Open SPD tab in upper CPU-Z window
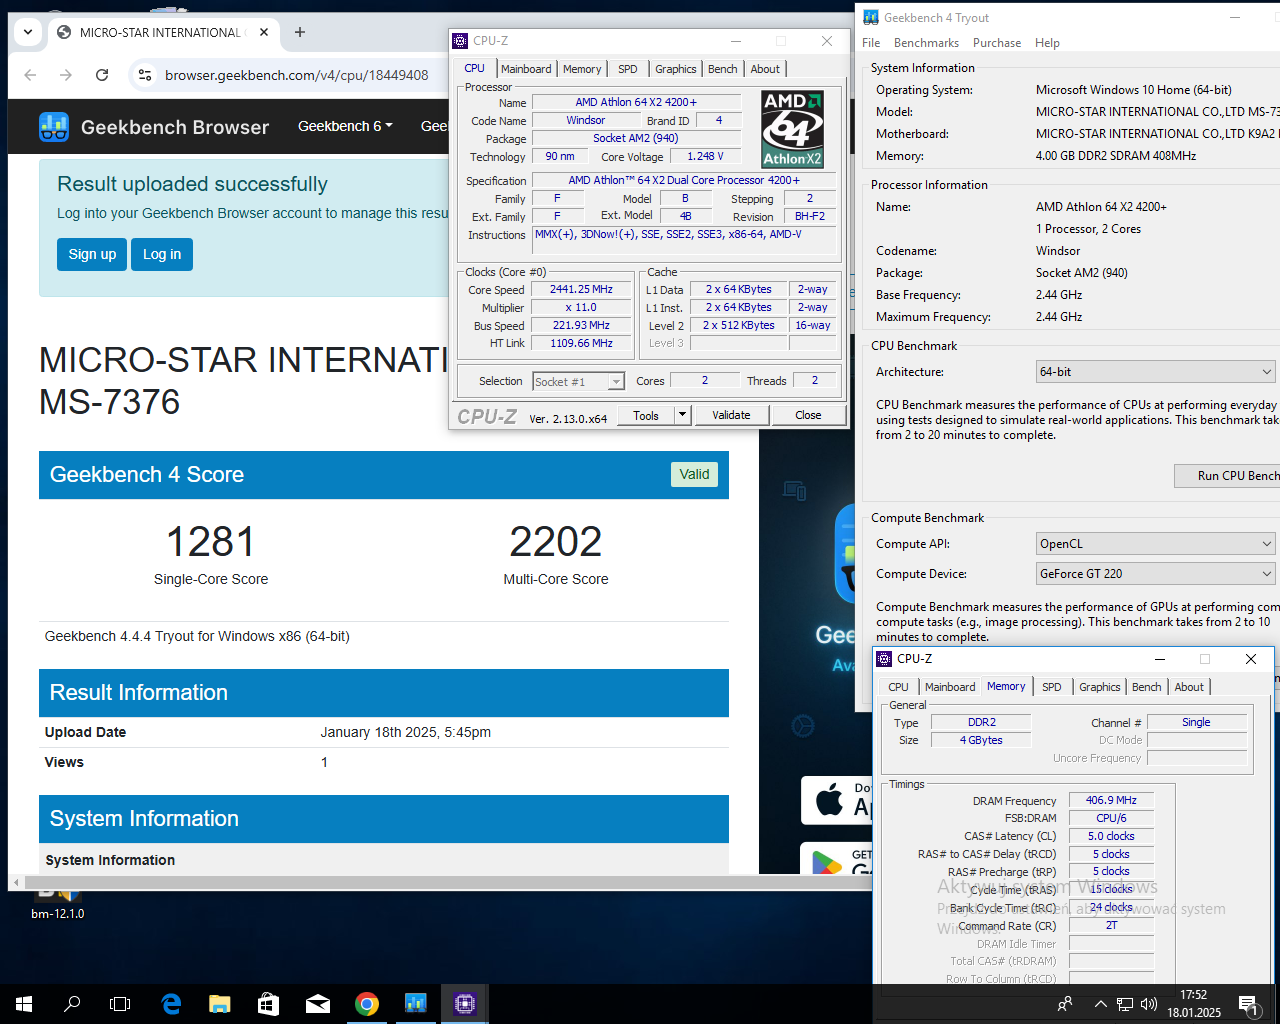The image size is (1280, 1024). pyautogui.click(x=628, y=69)
